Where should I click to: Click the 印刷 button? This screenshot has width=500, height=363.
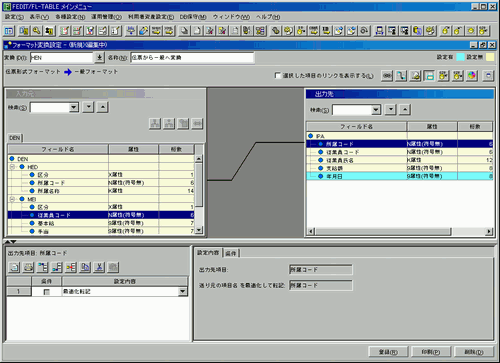(x=431, y=352)
